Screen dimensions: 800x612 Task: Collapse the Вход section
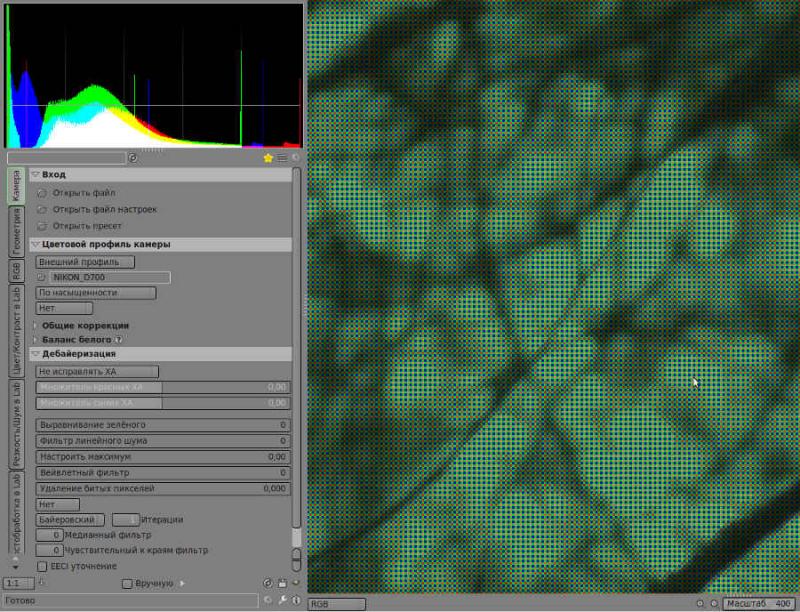(35, 174)
